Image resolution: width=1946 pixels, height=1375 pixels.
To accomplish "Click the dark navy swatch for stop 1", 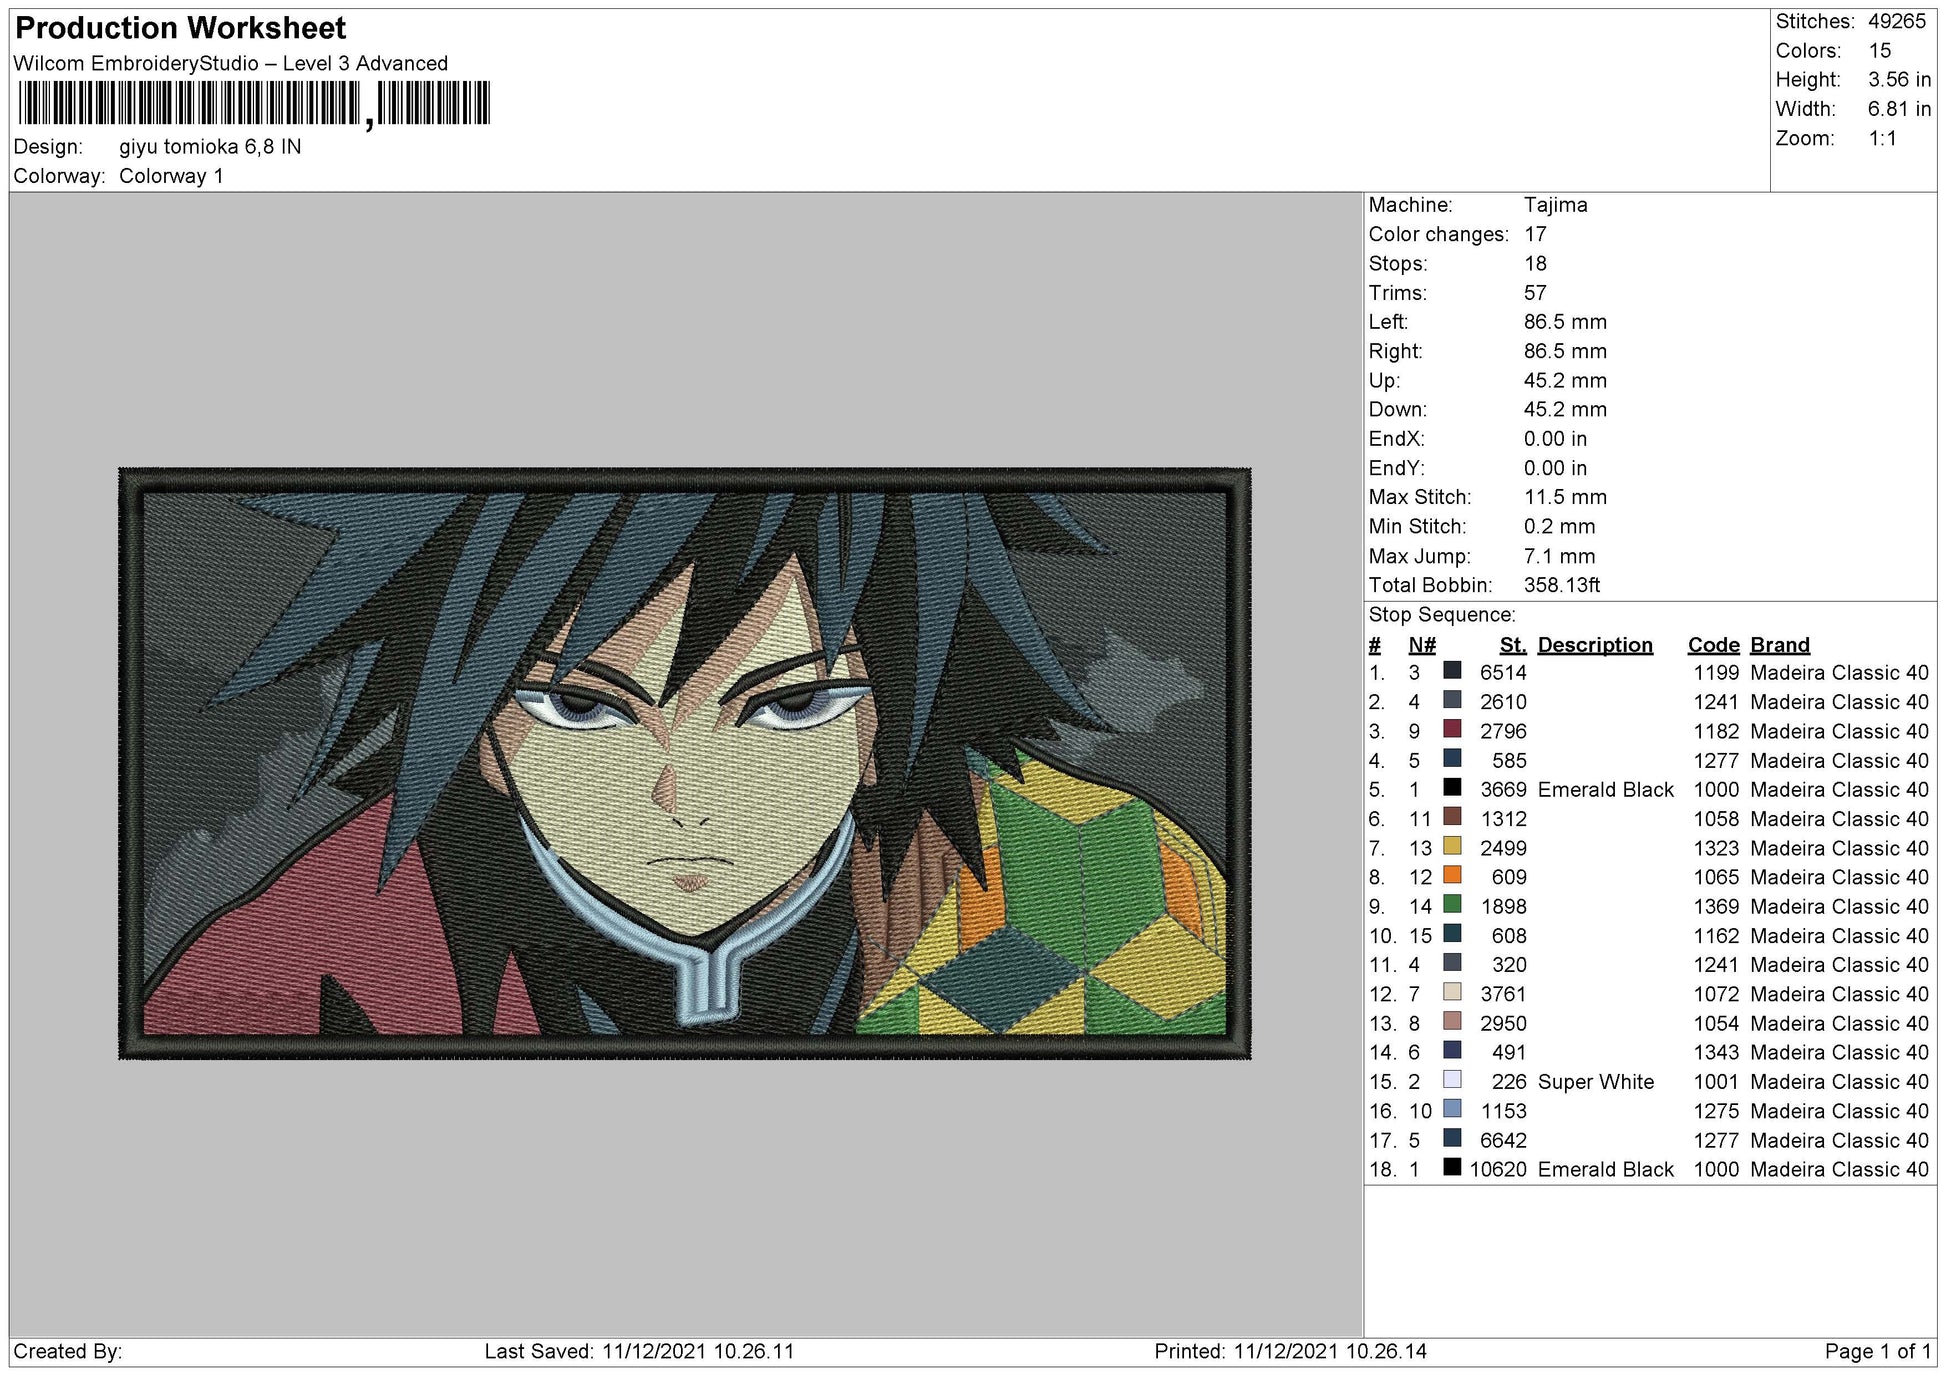I will (x=1452, y=671).
